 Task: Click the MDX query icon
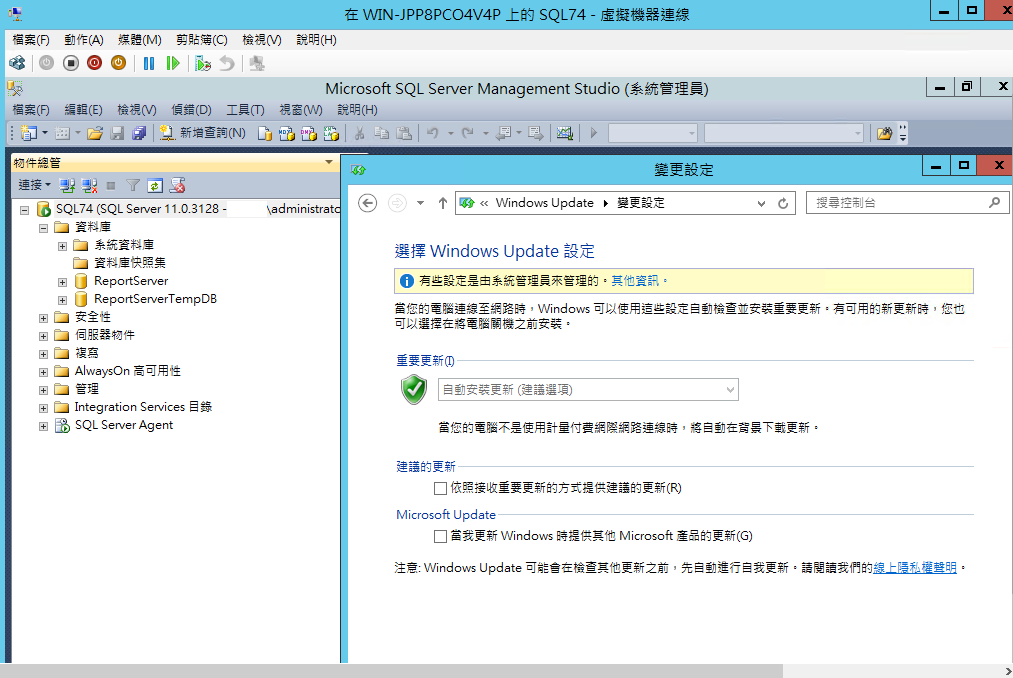point(286,133)
